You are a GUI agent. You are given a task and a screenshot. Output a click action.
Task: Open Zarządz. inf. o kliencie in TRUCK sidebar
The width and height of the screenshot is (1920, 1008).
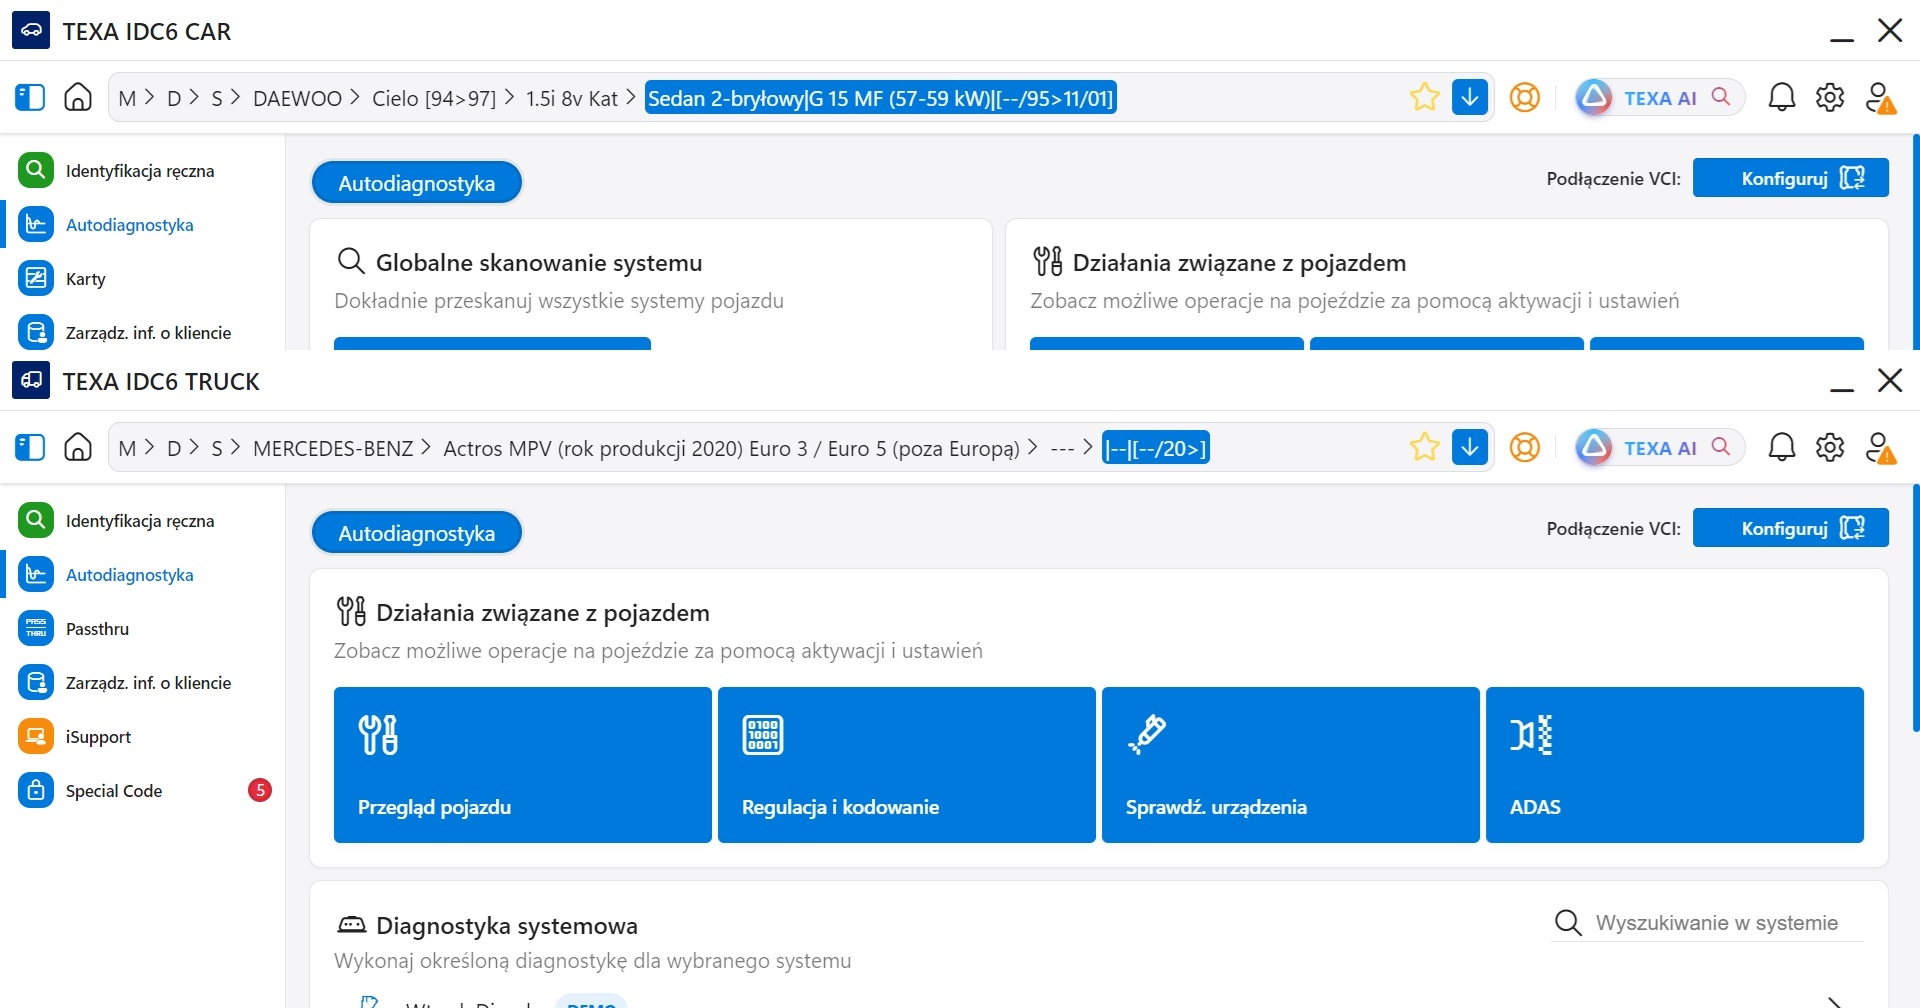click(140, 683)
